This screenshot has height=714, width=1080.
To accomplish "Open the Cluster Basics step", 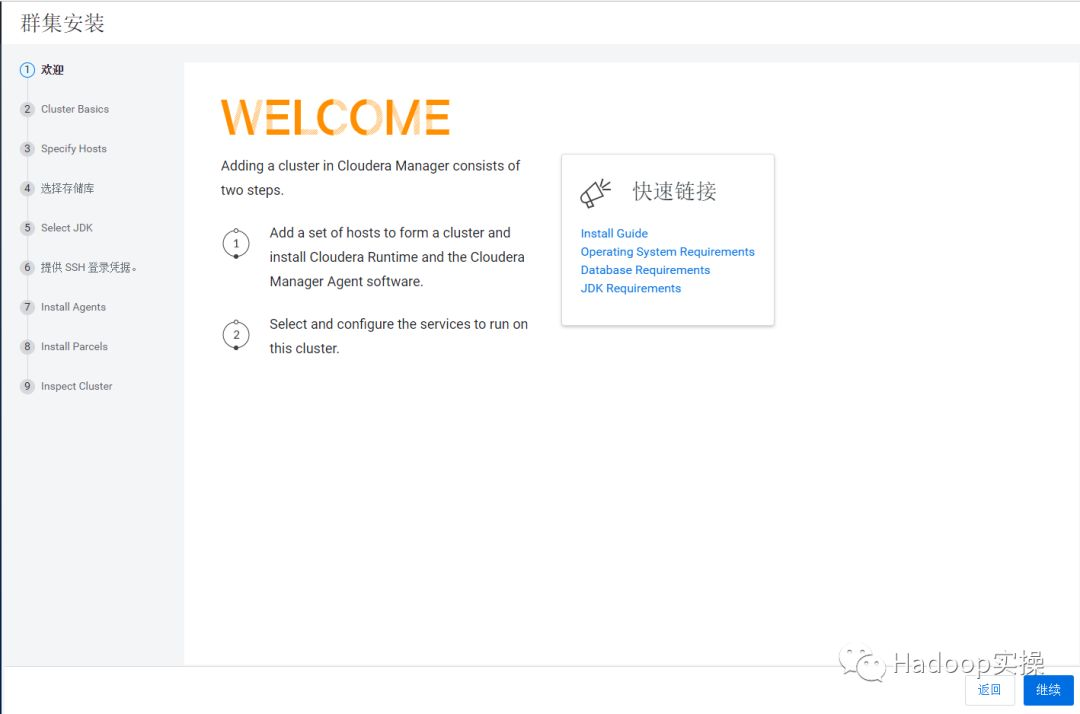I will [x=75, y=109].
